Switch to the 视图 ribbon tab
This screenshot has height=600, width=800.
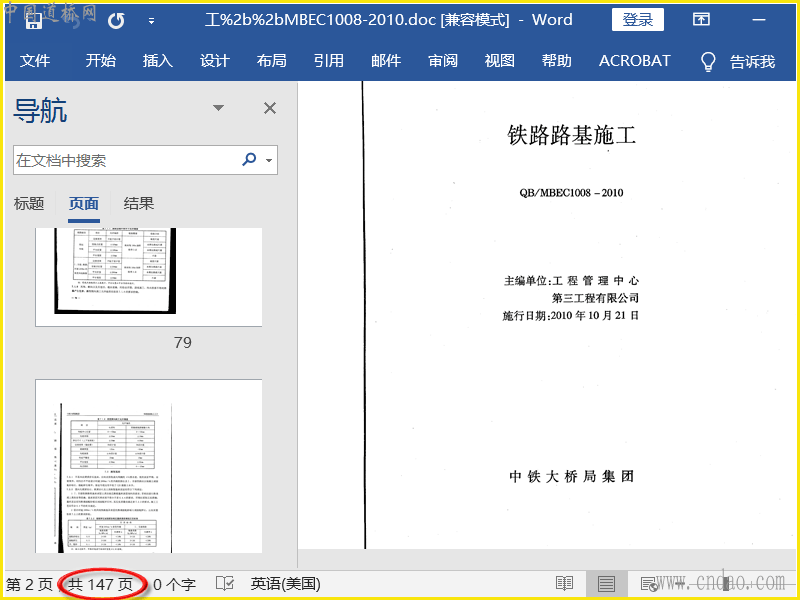[499, 61]
